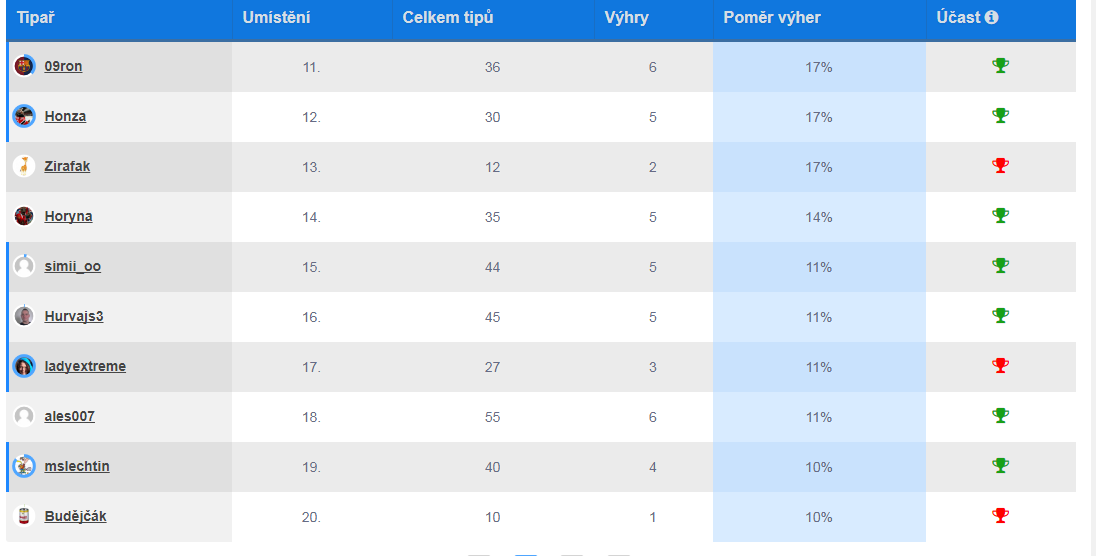Click the giraffe avatar next to Zirafak
1096x556 pixels.
(24, 166)
